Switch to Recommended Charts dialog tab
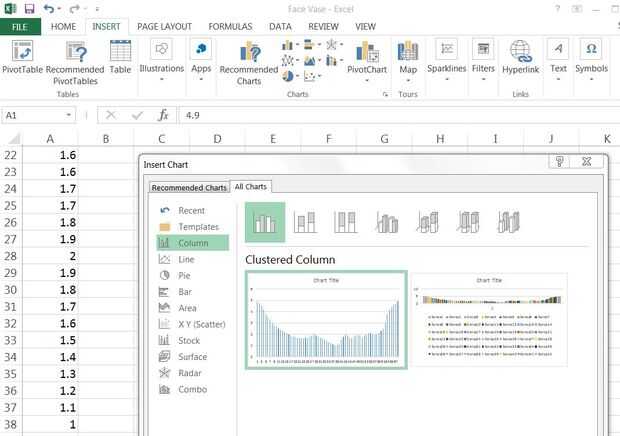The image size is (620, 436). [189, 188]
